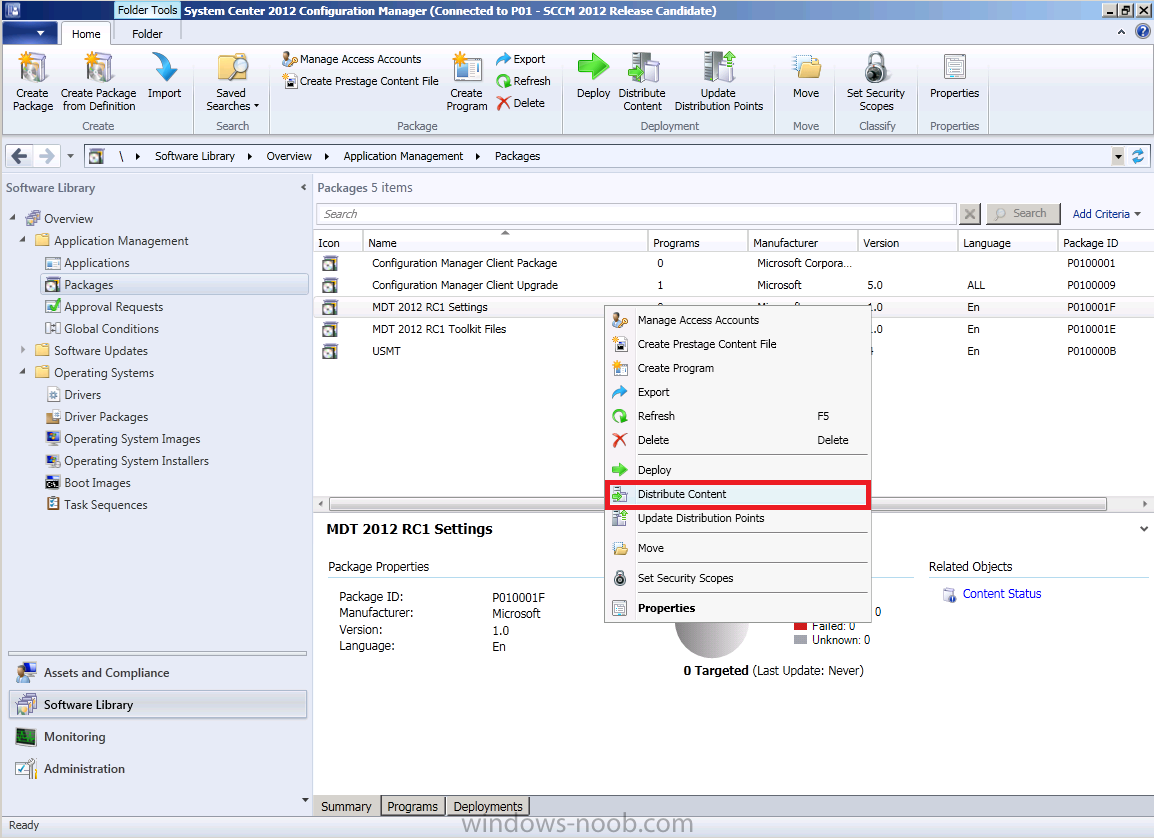Choose Distribute Content in context menu

point(737,494)
